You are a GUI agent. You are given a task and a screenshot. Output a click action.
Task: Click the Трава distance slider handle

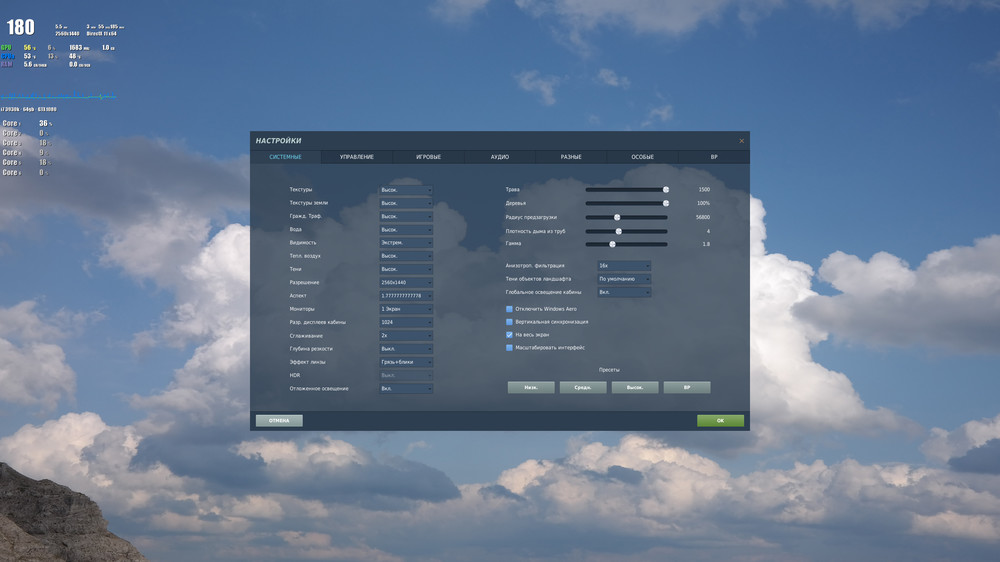coord(666,189)
